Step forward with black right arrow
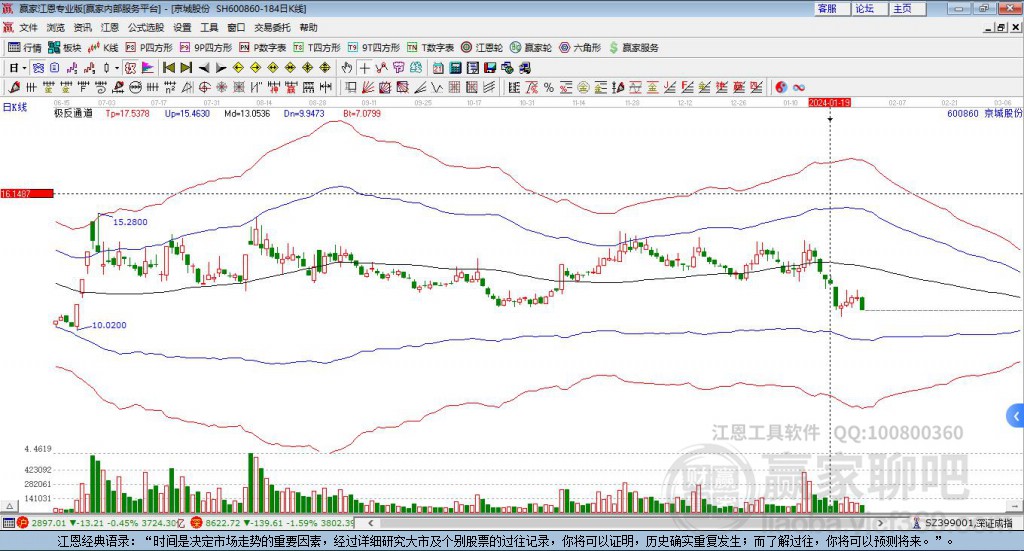The image size is (1024, 551). (221, 68)
